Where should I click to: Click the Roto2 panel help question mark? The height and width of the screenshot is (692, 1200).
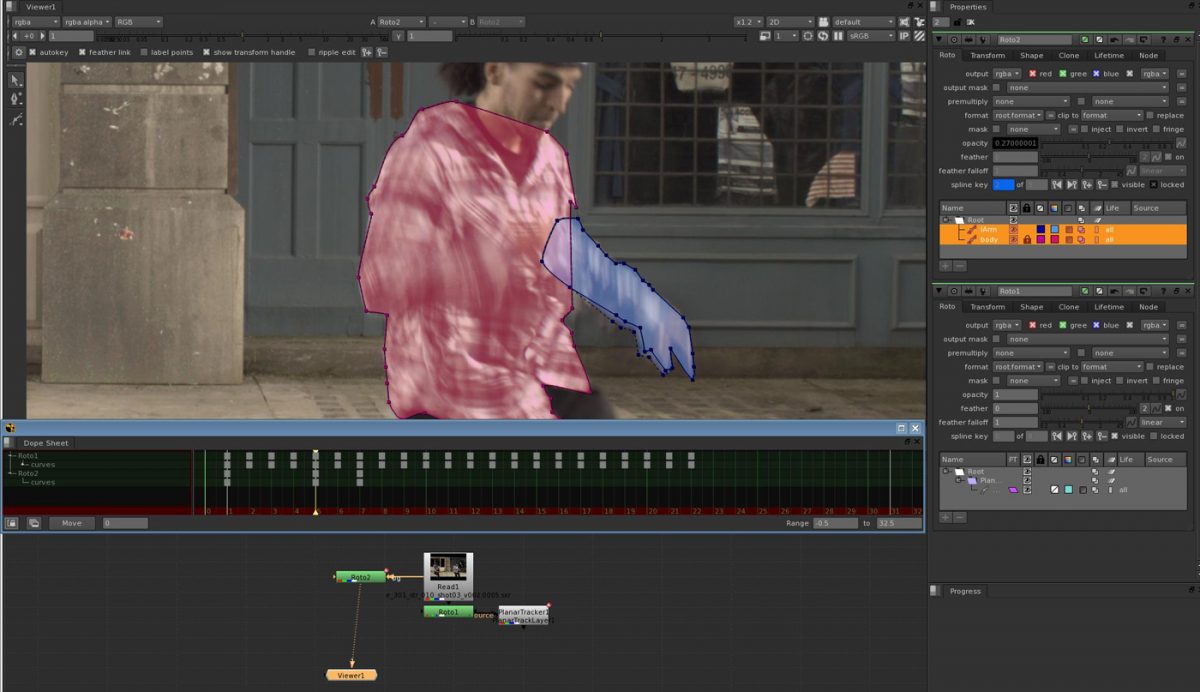click(1161, 39)
